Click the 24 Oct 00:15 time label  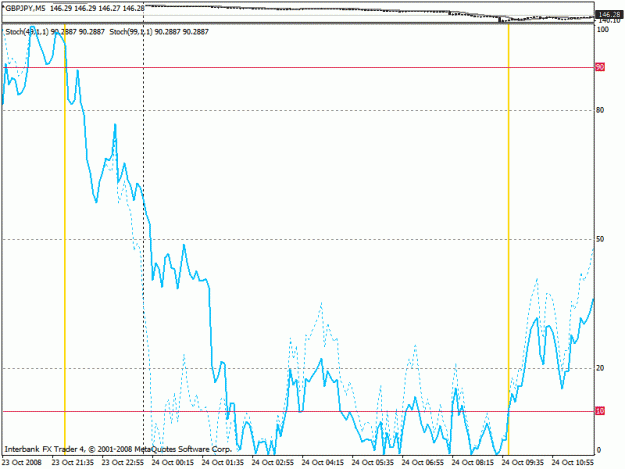pos(173,462)
